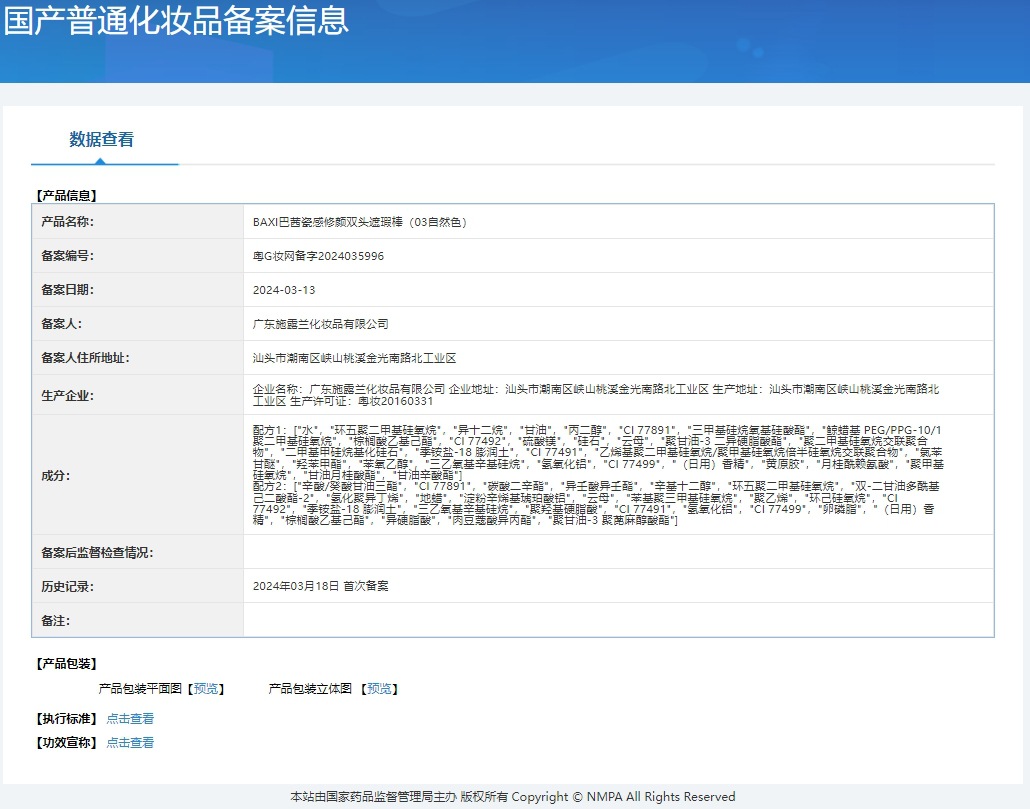Open 点击查看 link next to 功效宣称
The image size is (1030, 809).
coord(130,743)
